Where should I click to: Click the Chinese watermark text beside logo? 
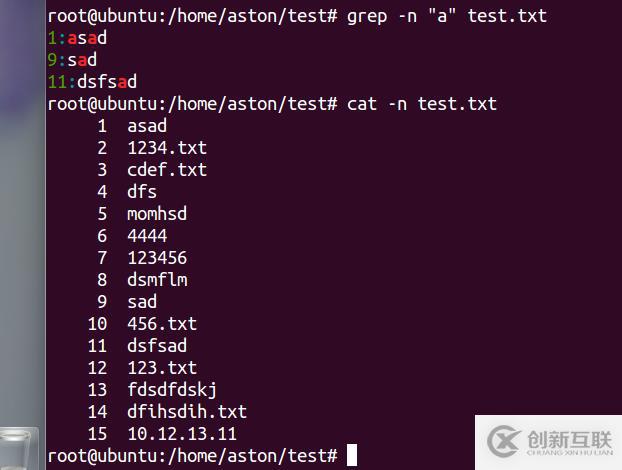pyautogui.click(x=570, y=439)
